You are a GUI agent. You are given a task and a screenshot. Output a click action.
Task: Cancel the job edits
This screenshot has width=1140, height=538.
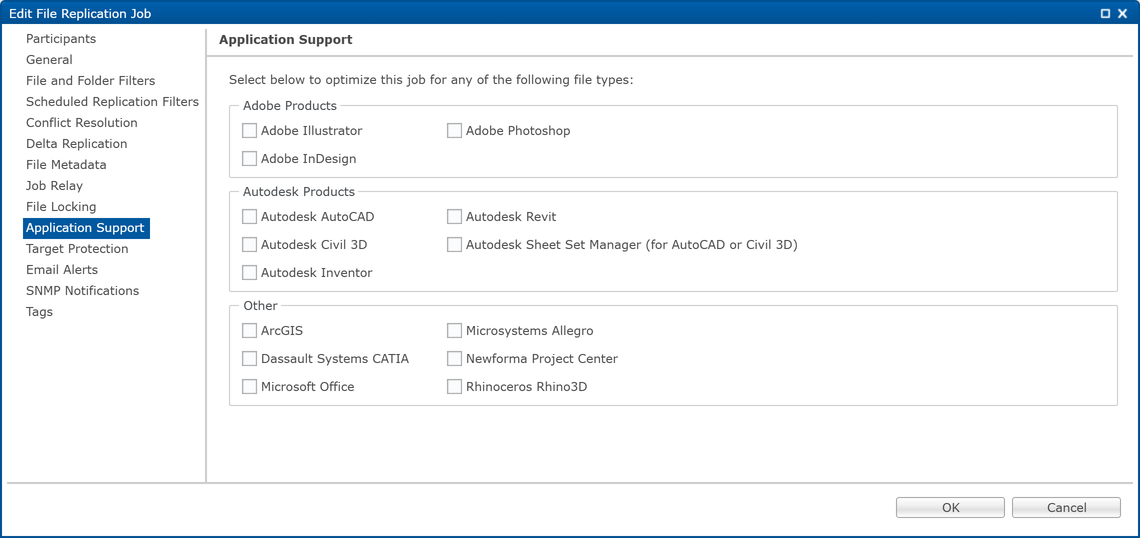[x=1067, y=507]
